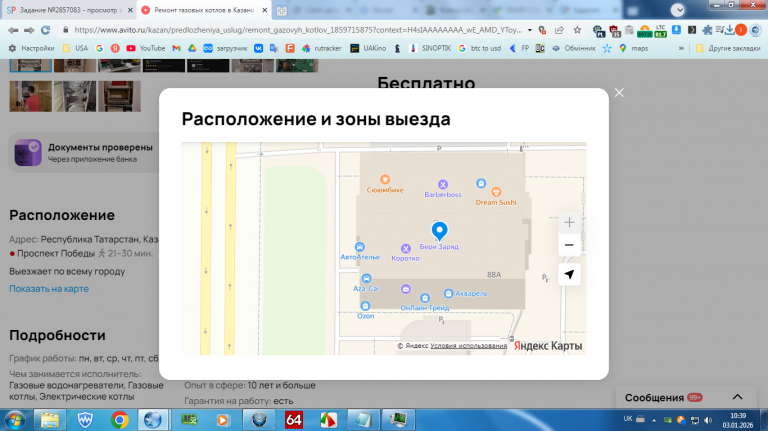The height and width of the screenshot is (431, 768).
Task: Open Chrome from the Windows taskbar
Action: [120, 420]
